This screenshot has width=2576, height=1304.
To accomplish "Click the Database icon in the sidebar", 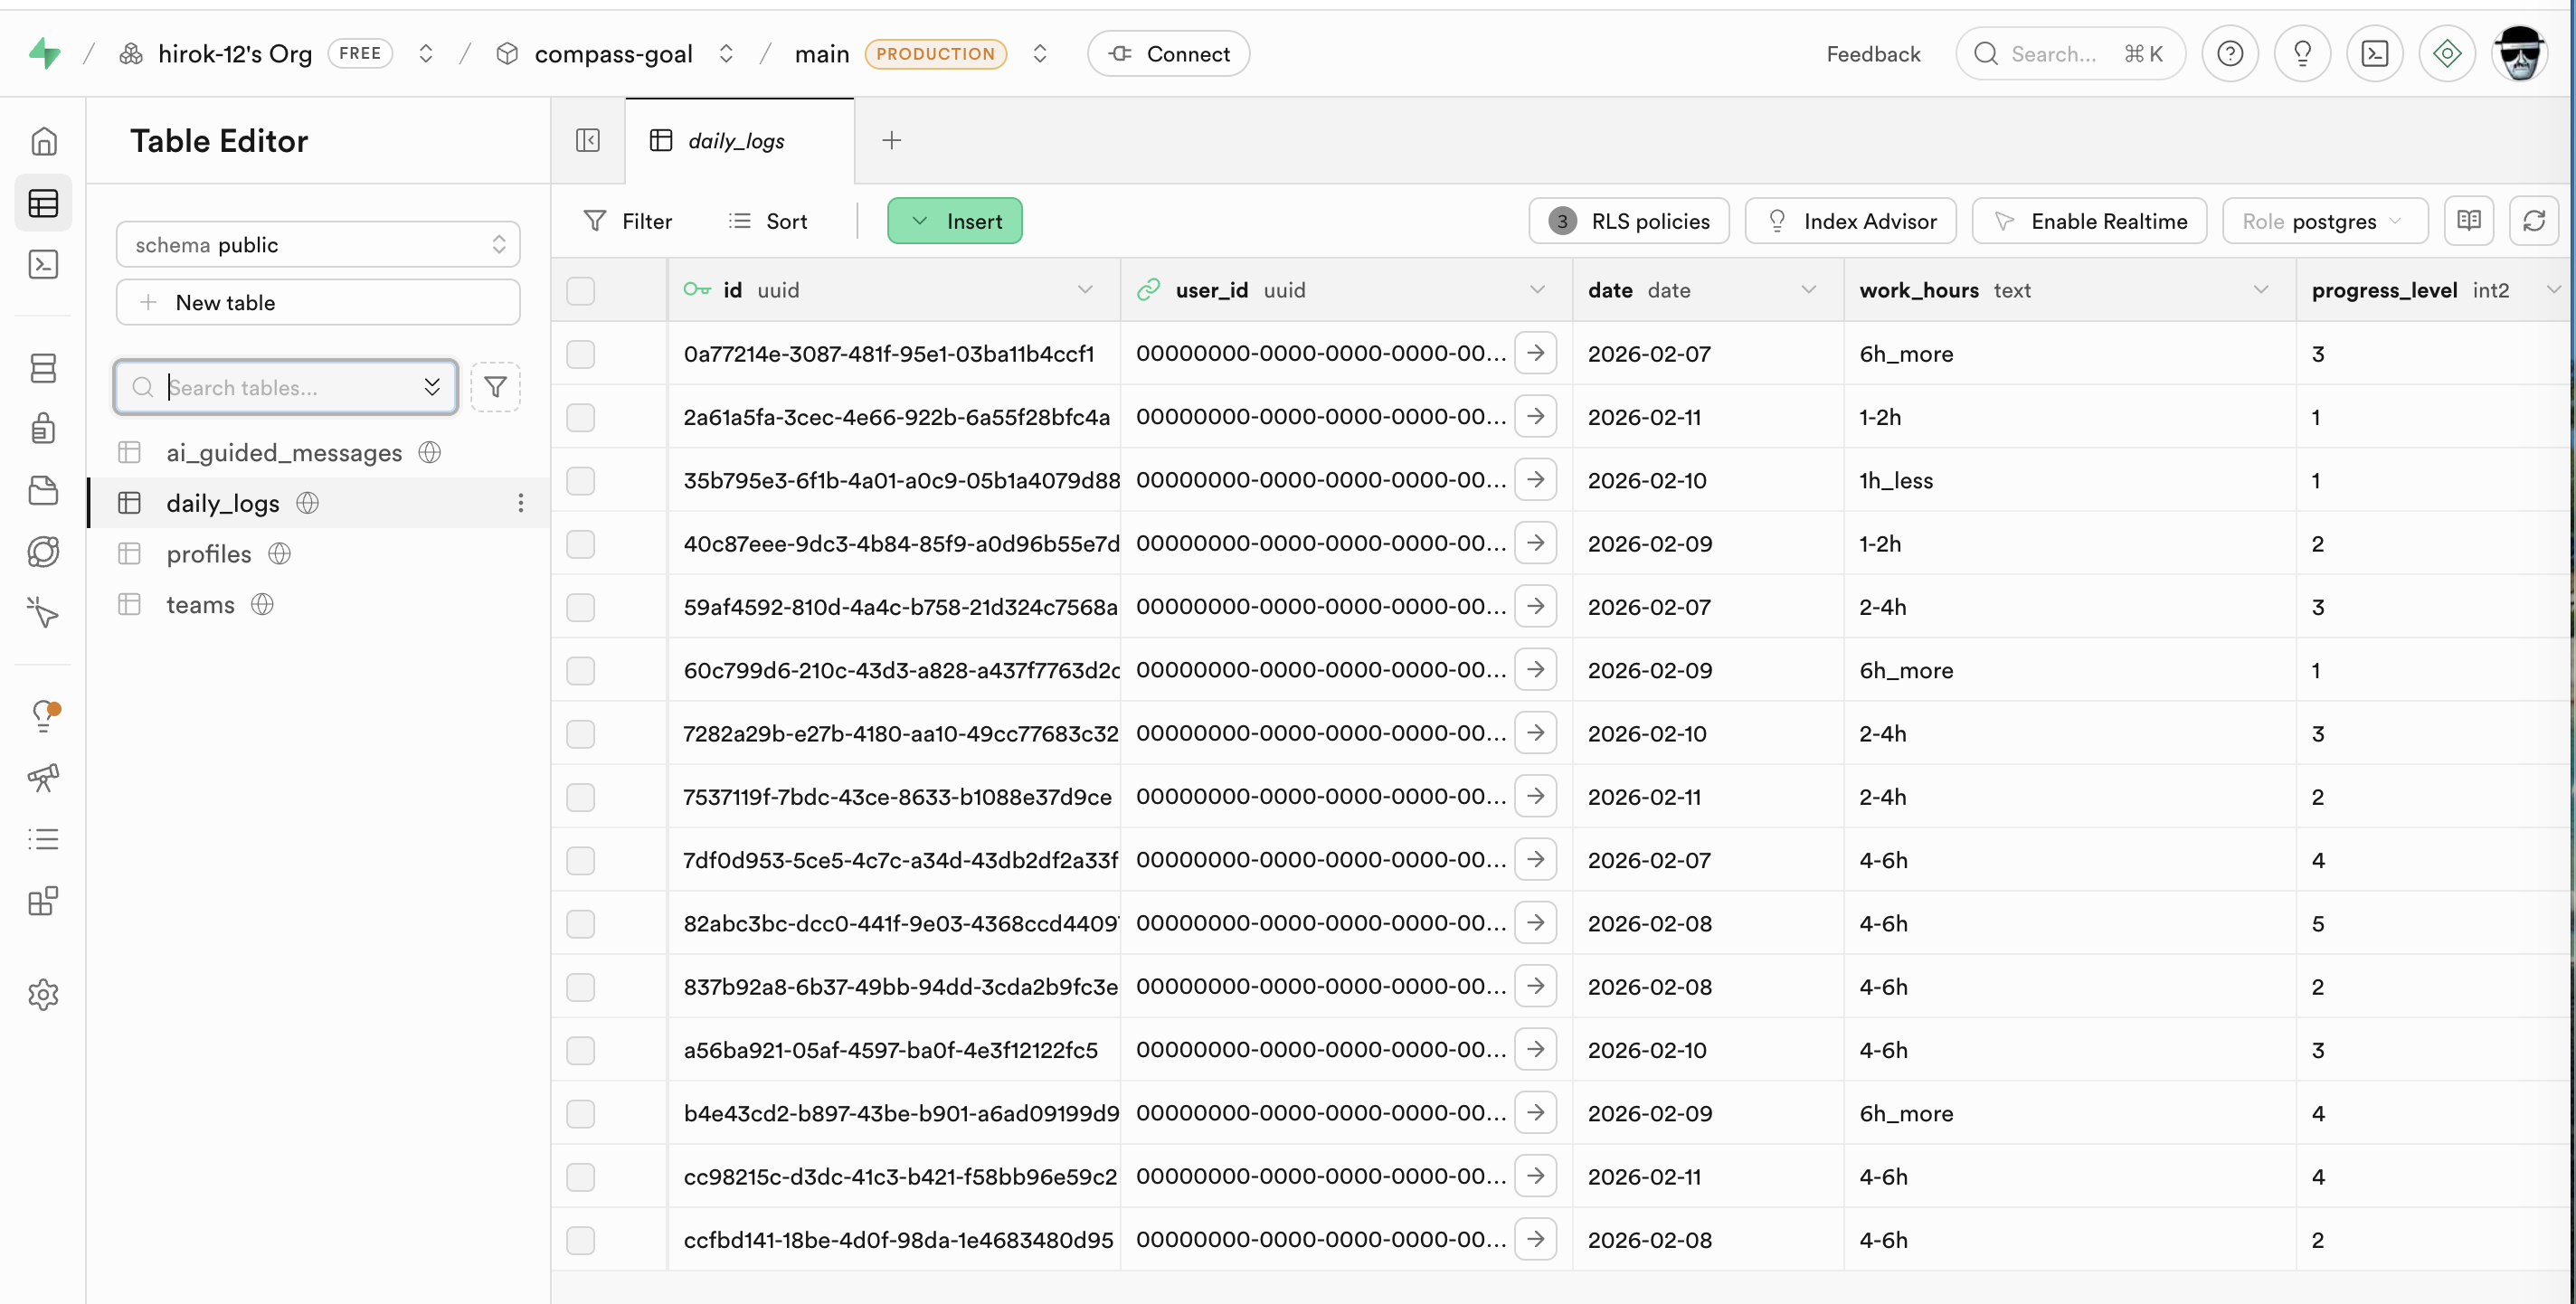I will click(43, 368).
